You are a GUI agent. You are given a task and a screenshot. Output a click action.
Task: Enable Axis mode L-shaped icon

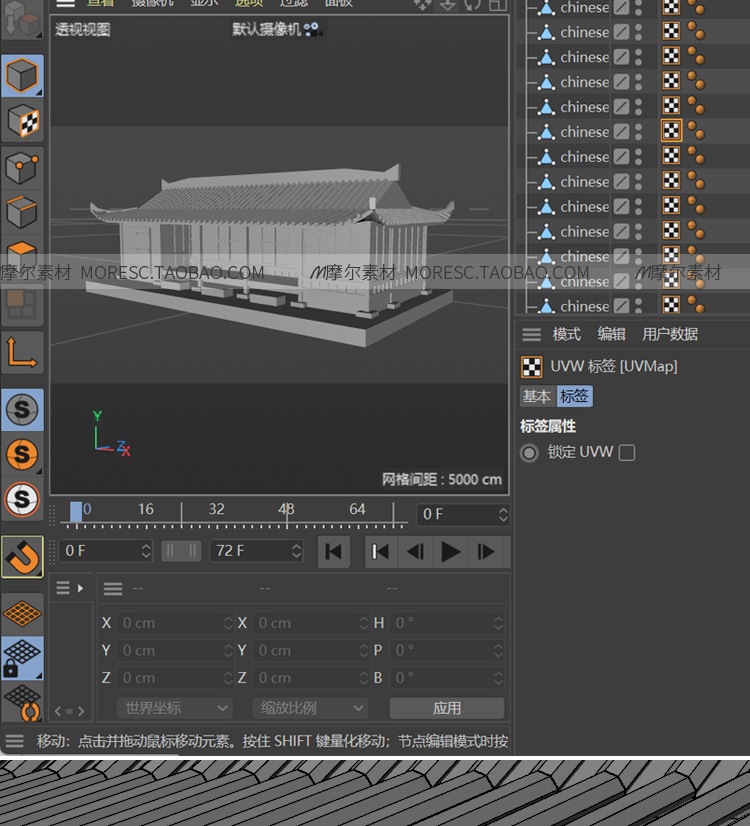22,352
